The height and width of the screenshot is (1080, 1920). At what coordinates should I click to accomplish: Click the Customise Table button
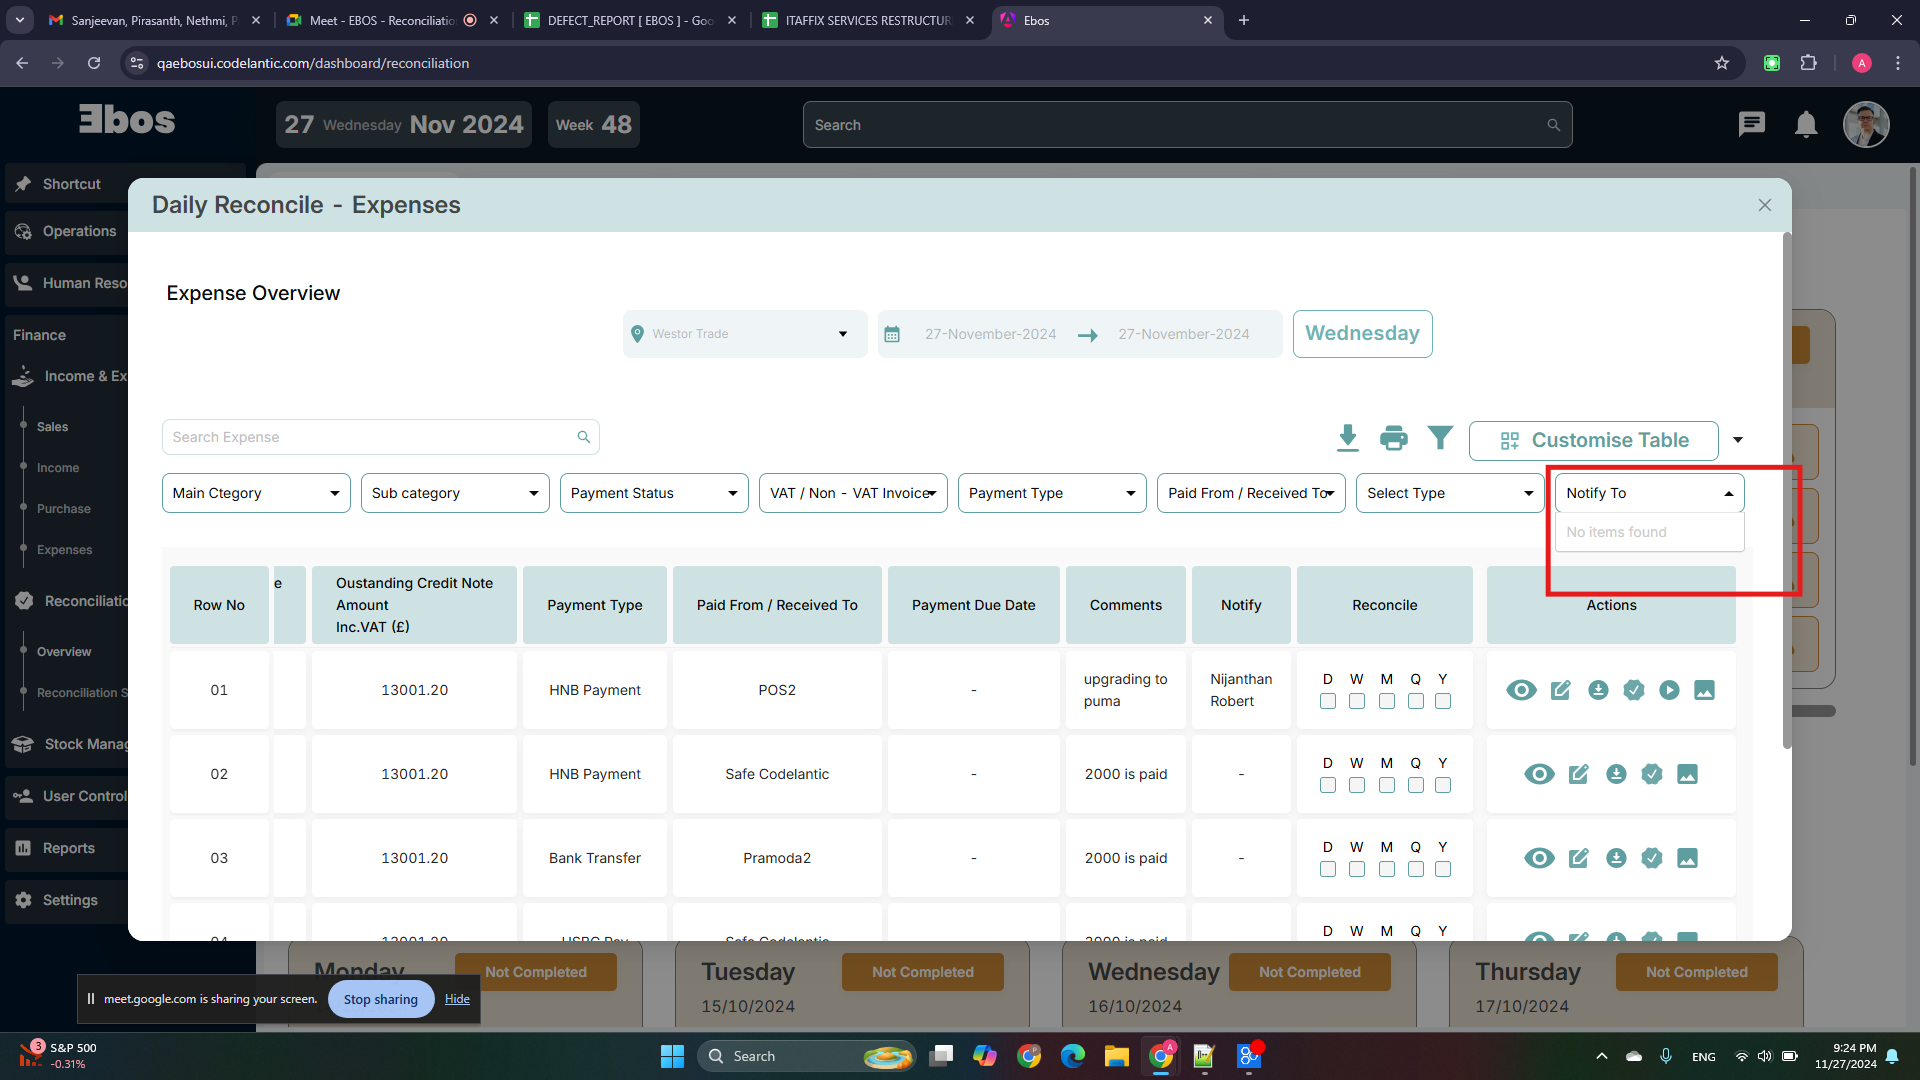pyautogui.click(x=1594, y=440)
